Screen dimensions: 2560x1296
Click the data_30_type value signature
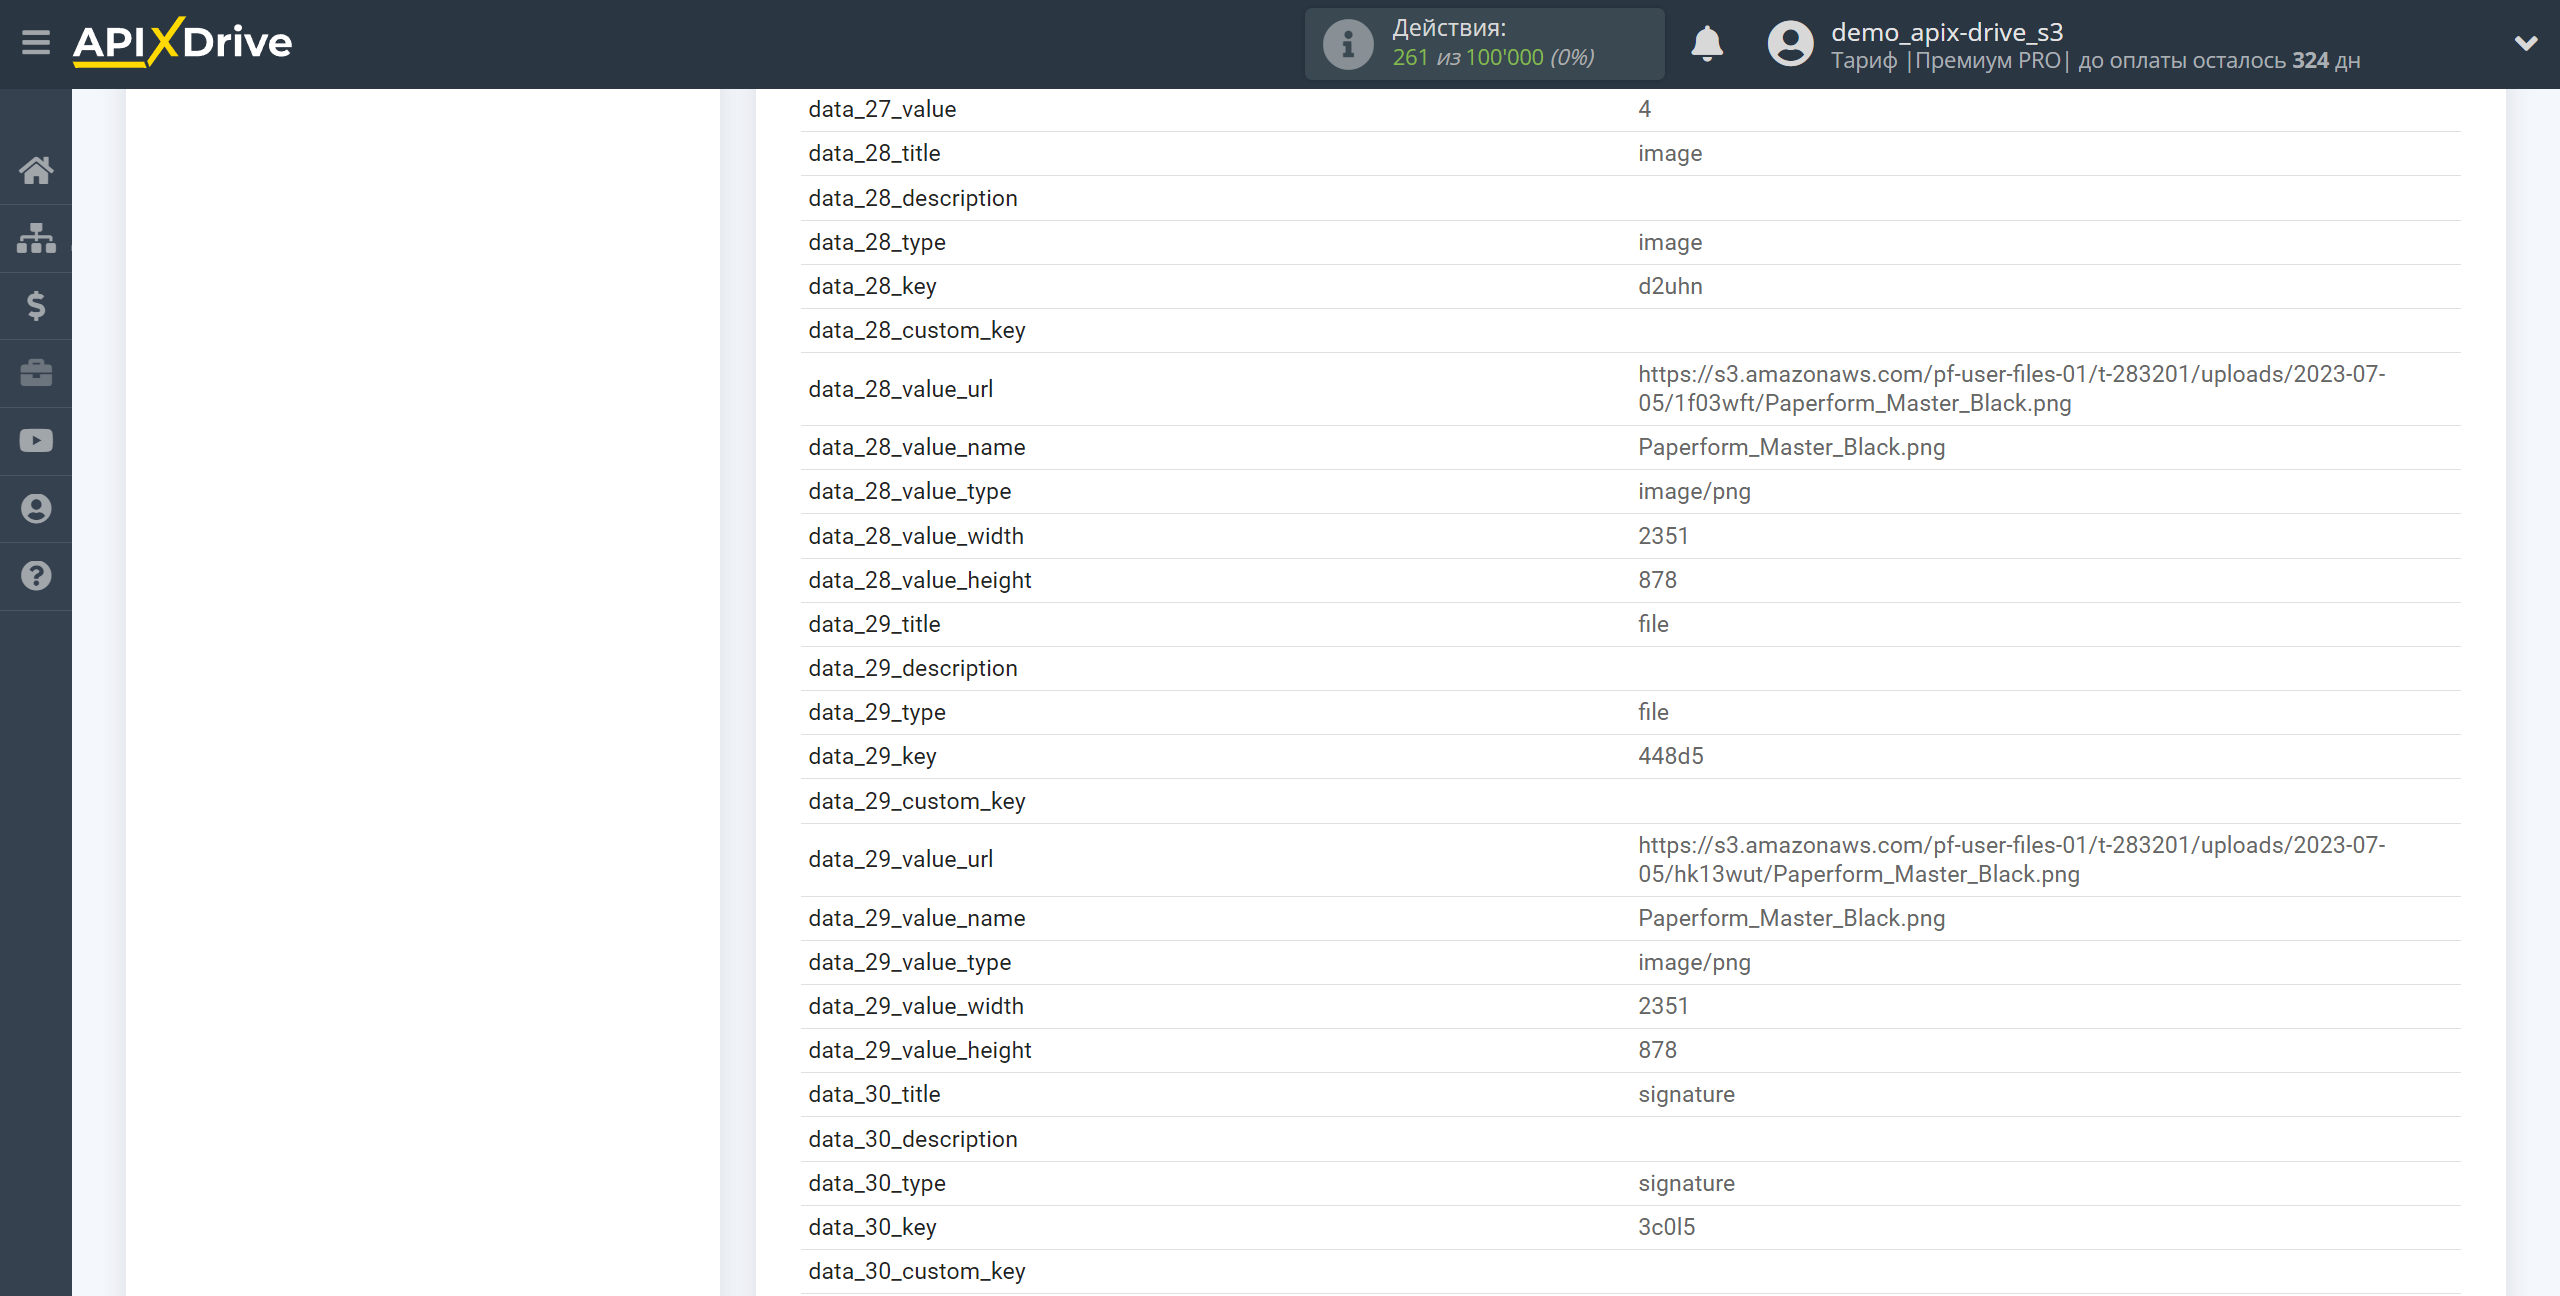[x=1686, y=1184]
